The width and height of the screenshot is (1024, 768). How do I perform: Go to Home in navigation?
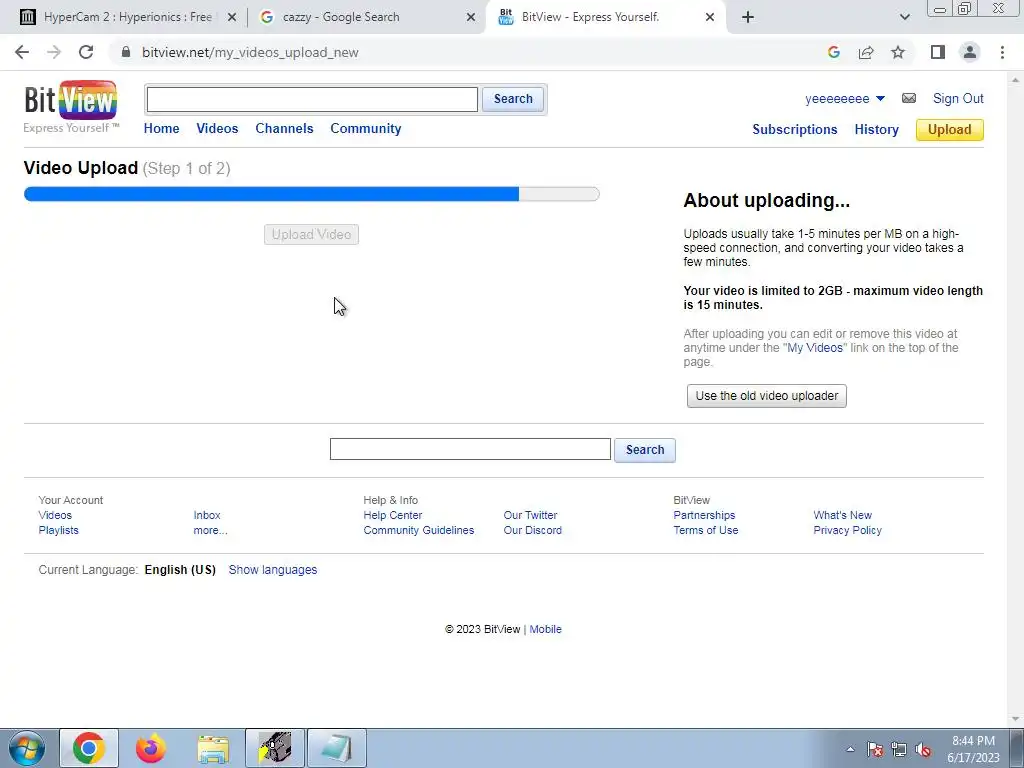(161, 129)
